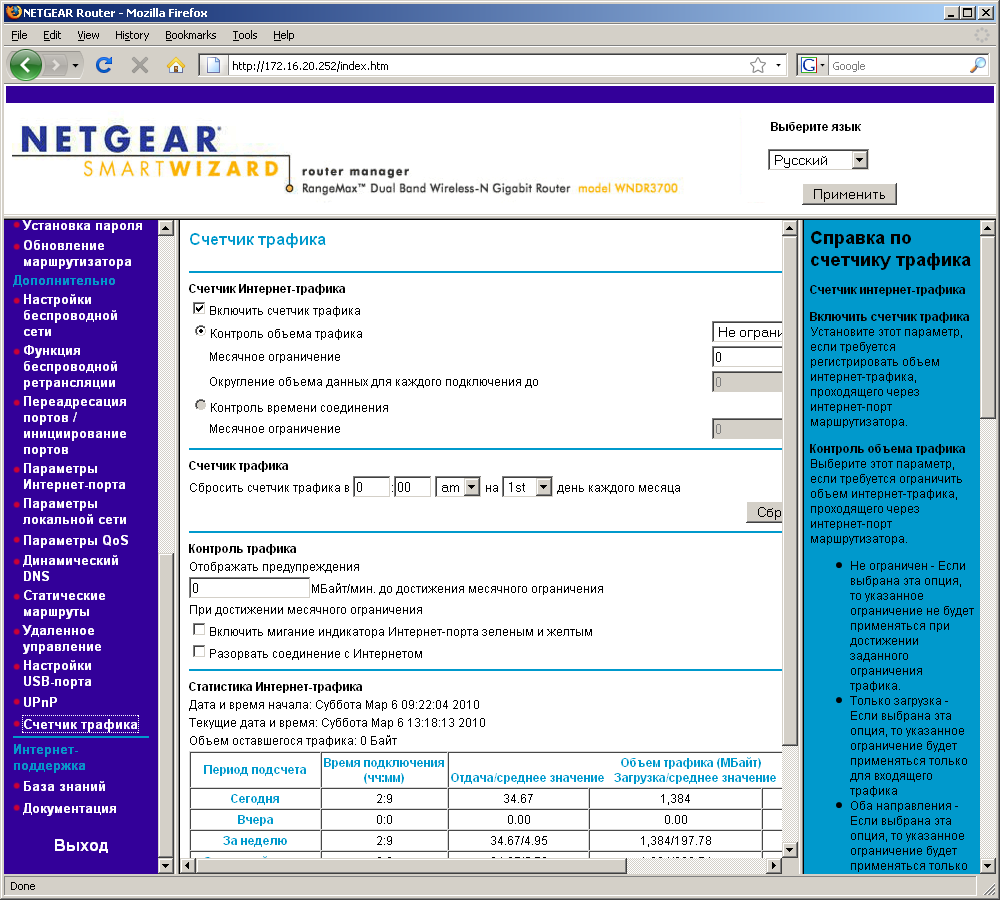The height and width of the screenshot is (900, 1000).
Task: Open the Help menu
Action: click(x=284, y=35)
